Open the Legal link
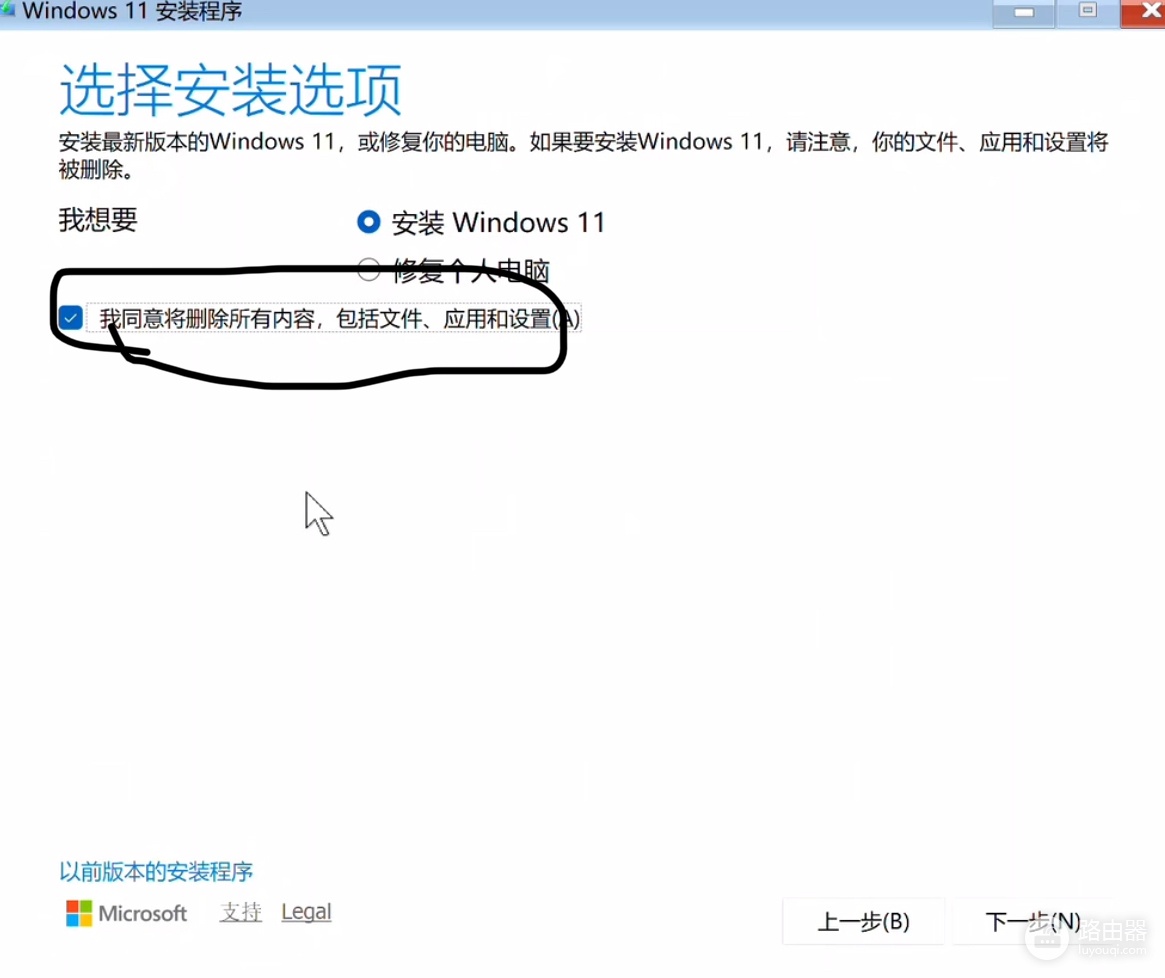 (x=306, y=912)
